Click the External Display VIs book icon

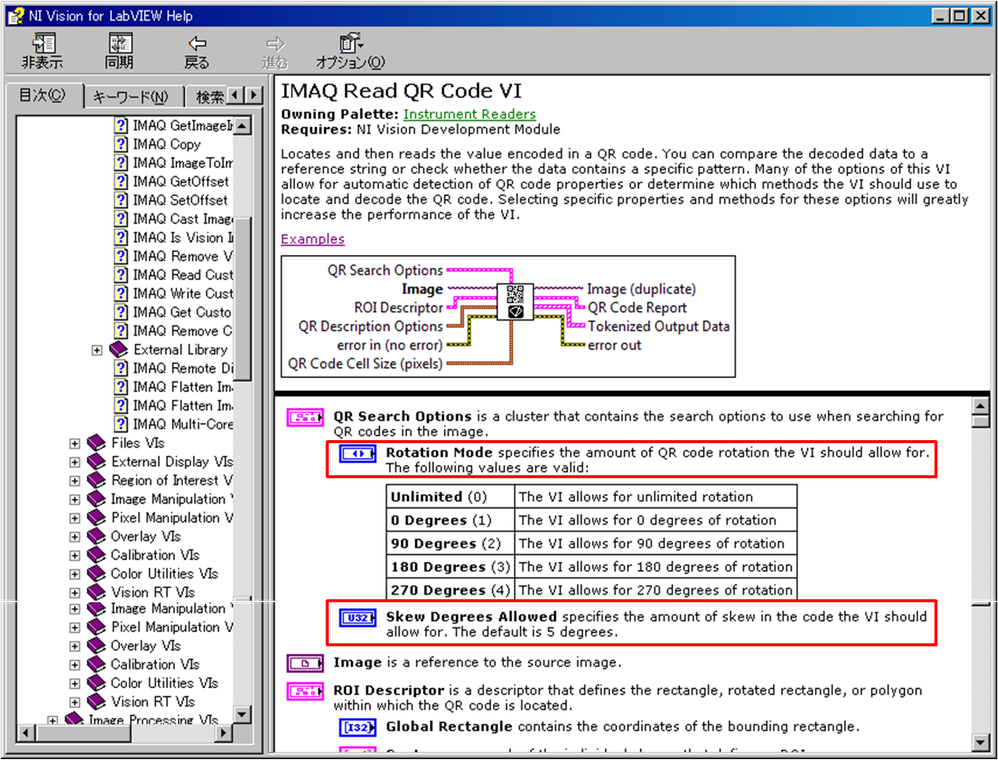(96, 461)
